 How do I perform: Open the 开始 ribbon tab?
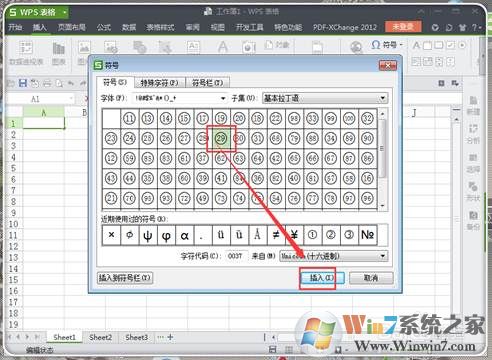pos(15,27)
